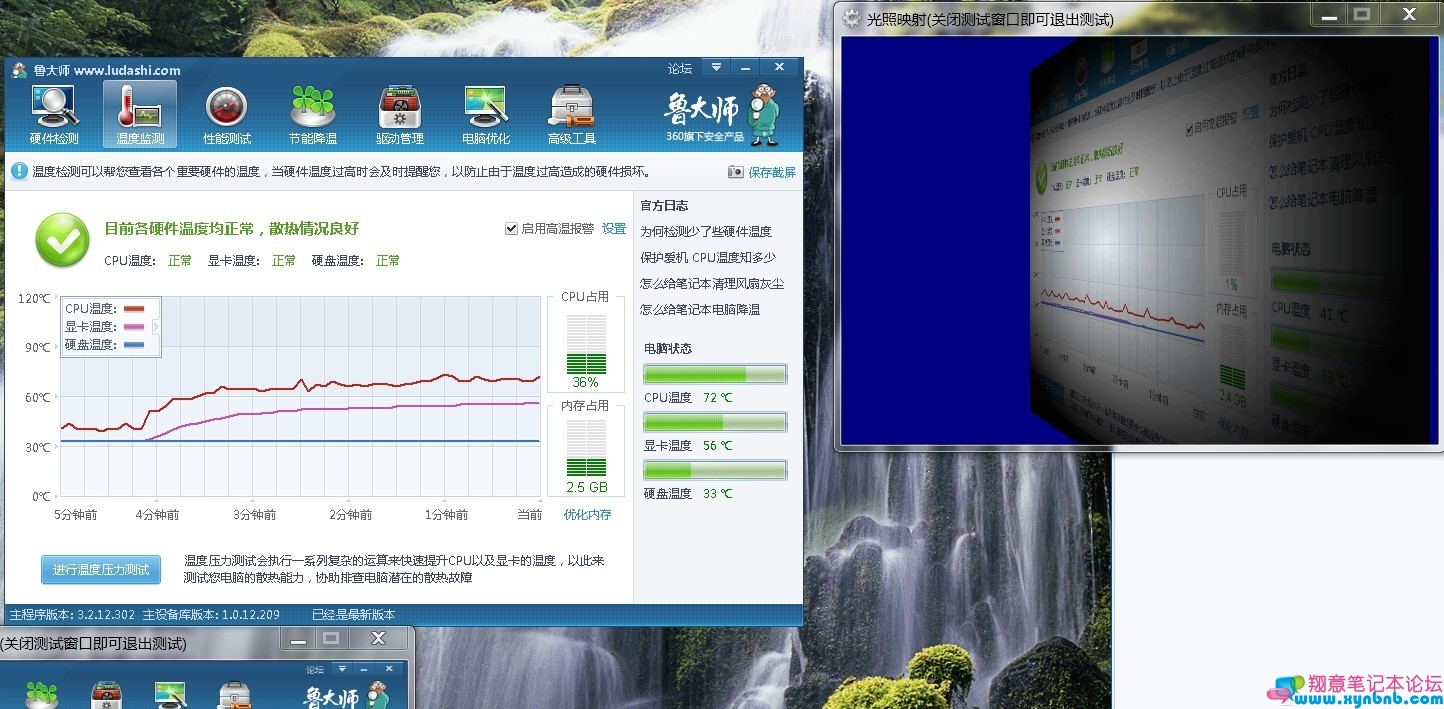This screenshot has height=709, width=1444.
Task: Click inside the 光照映射 render viewport
Action: (x=1138, y=241)
